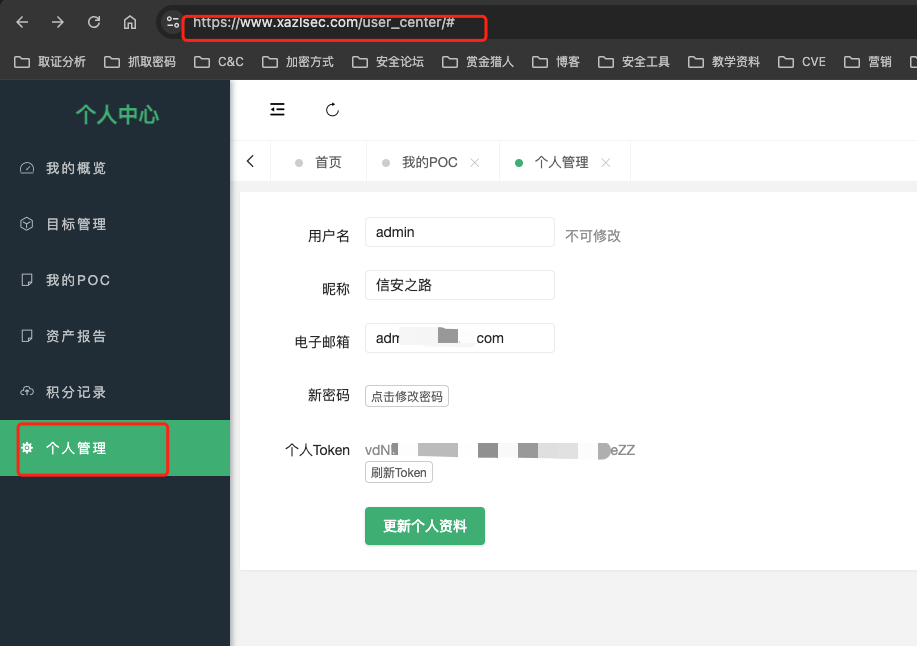
Task: Click the 用户名 field containing admin
Action: point(460,232)
